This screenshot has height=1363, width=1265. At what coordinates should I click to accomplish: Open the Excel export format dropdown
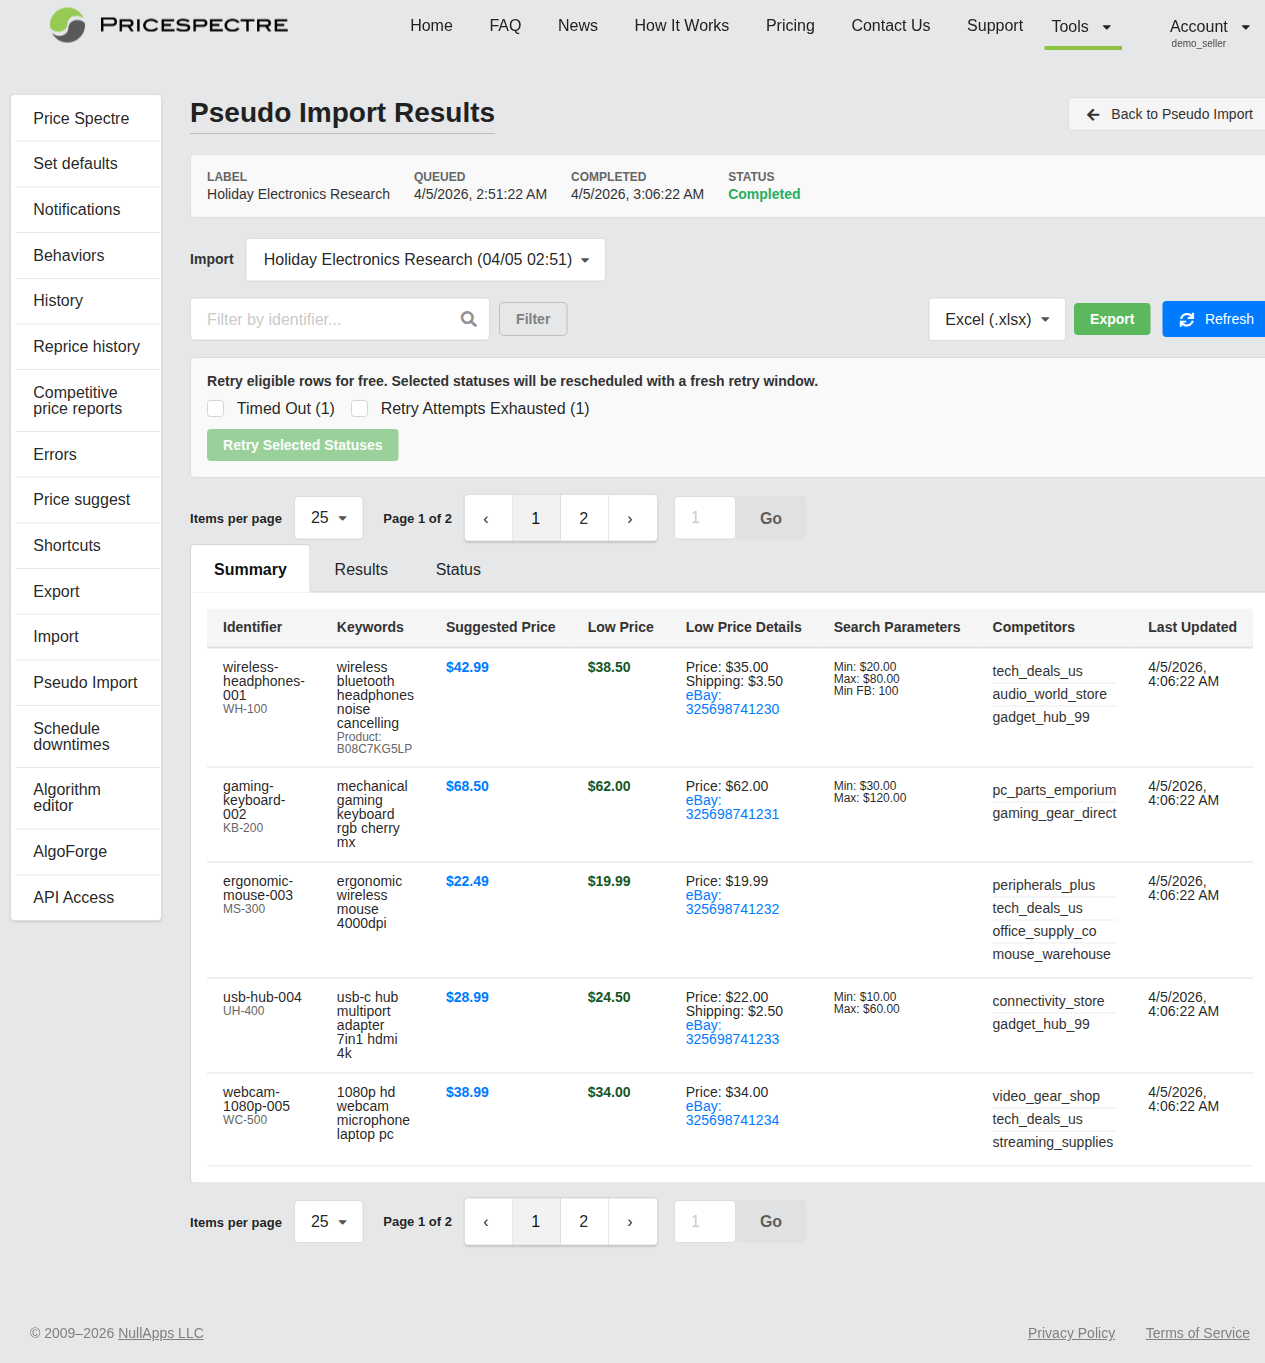tap(996, 319)
